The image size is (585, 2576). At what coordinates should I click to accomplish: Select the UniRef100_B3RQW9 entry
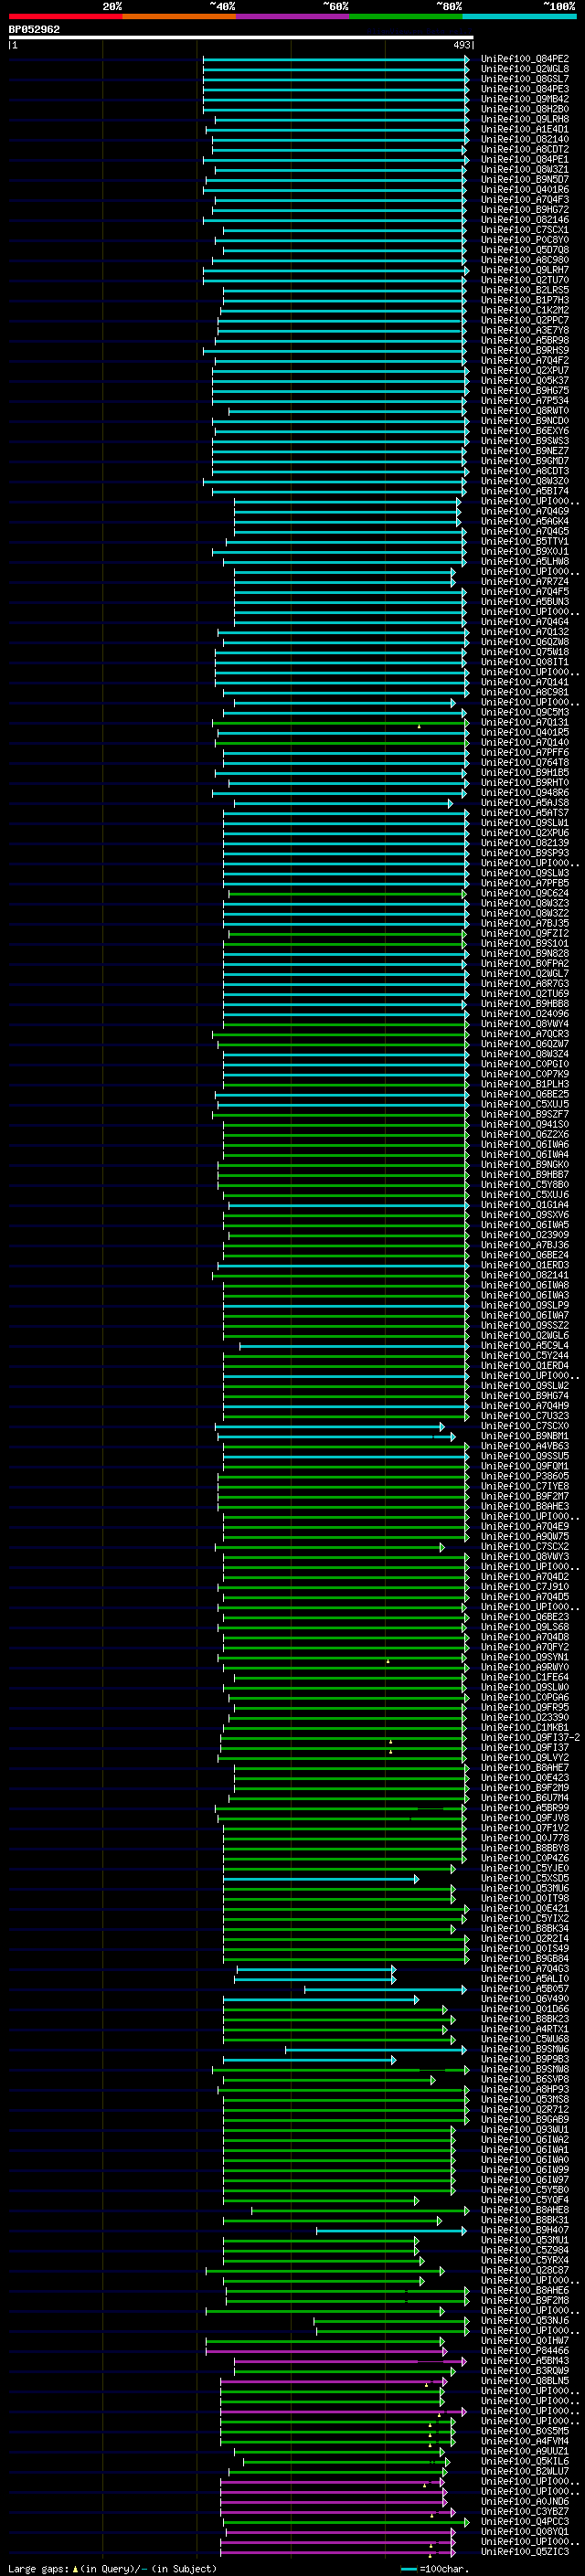click(x=525, y=2371)
